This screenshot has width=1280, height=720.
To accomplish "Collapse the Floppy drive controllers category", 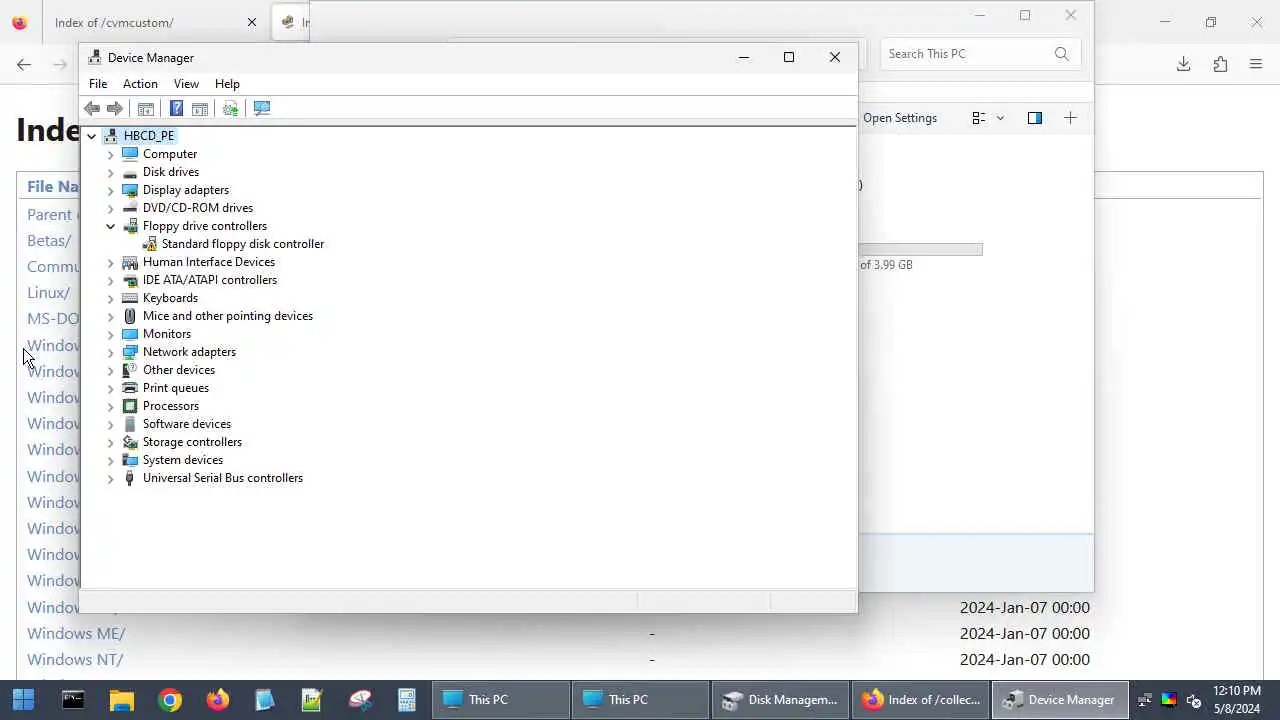I will click(111, 226).
